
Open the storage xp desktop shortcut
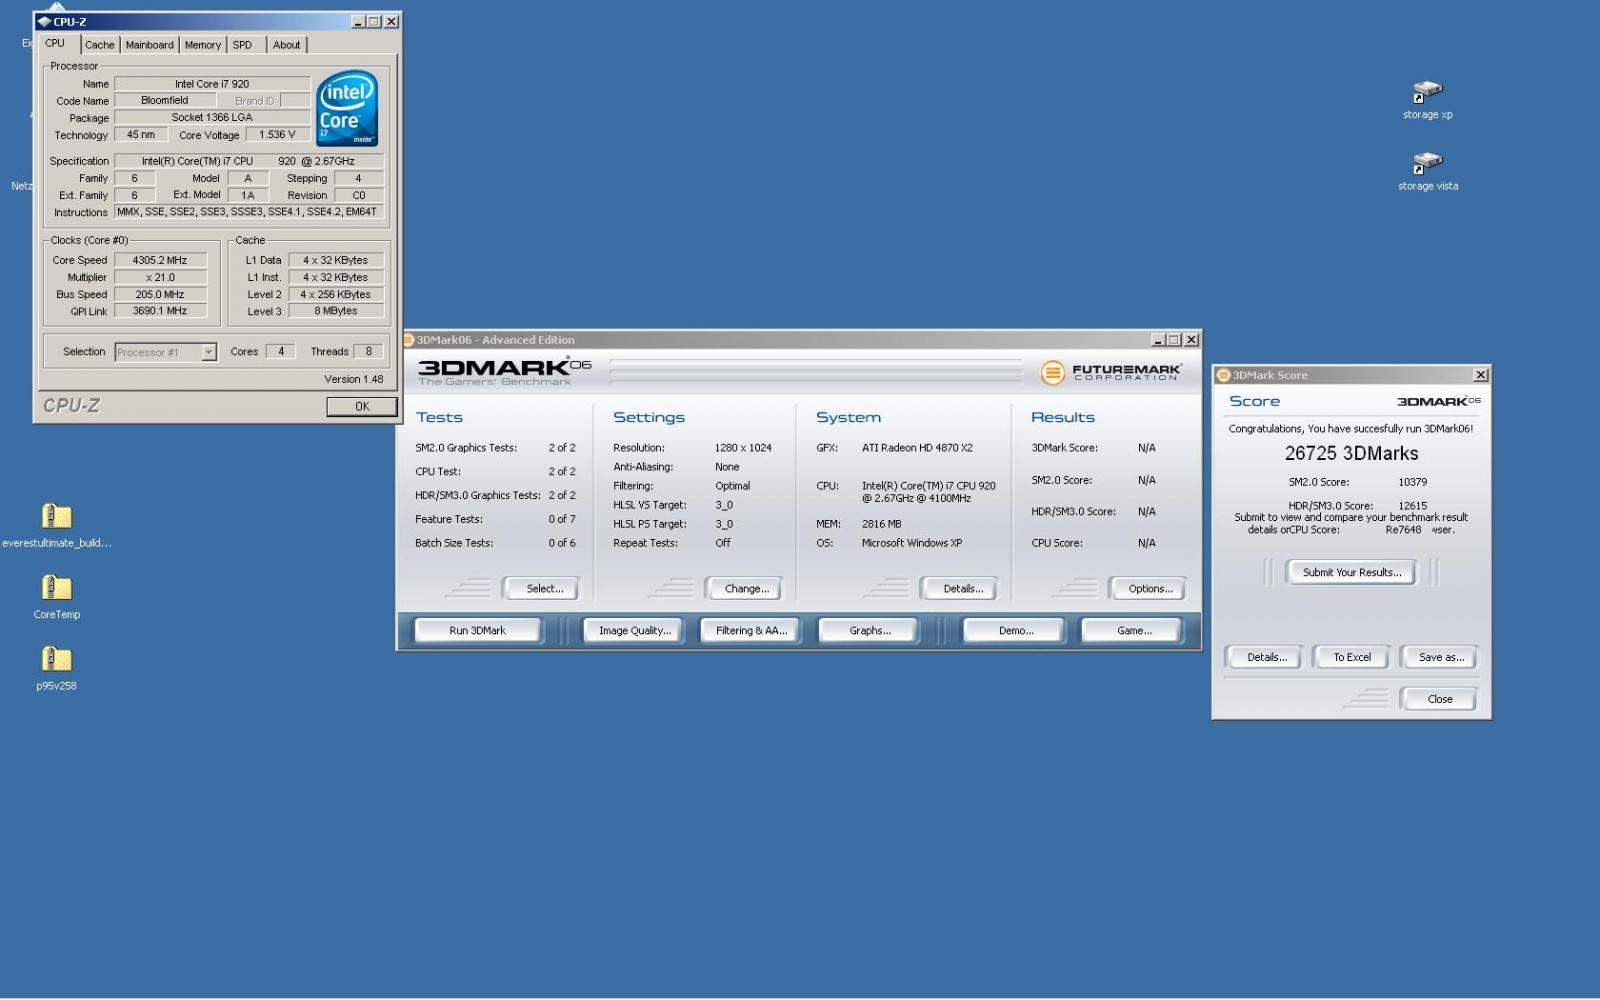pyautogui.click(x=1427, y=93)
